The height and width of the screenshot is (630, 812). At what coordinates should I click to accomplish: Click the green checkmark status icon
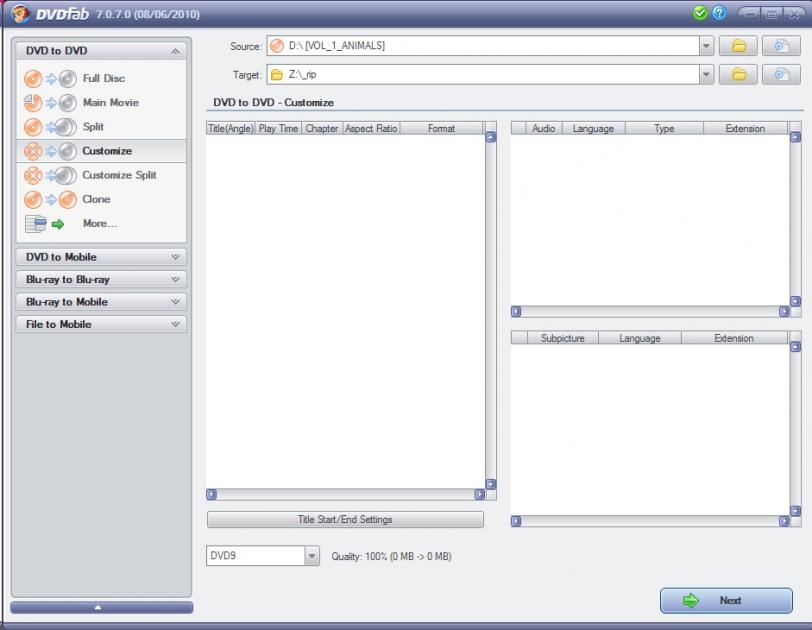coord(700,13)
